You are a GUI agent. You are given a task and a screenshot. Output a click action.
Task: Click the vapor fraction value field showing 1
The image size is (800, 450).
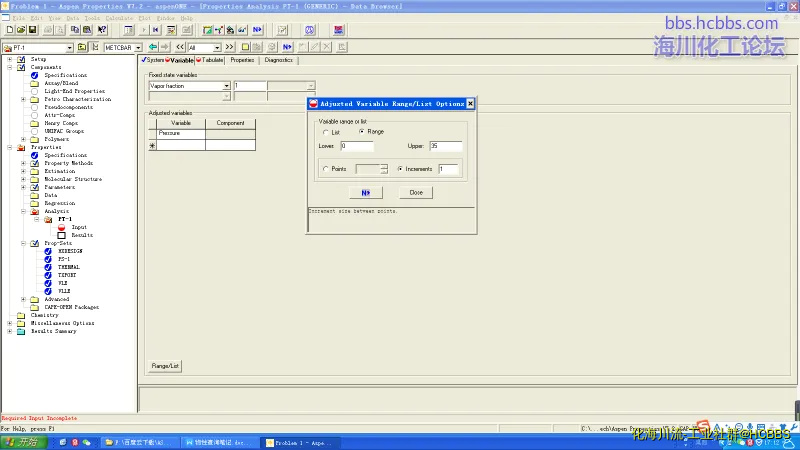point(249,86)
